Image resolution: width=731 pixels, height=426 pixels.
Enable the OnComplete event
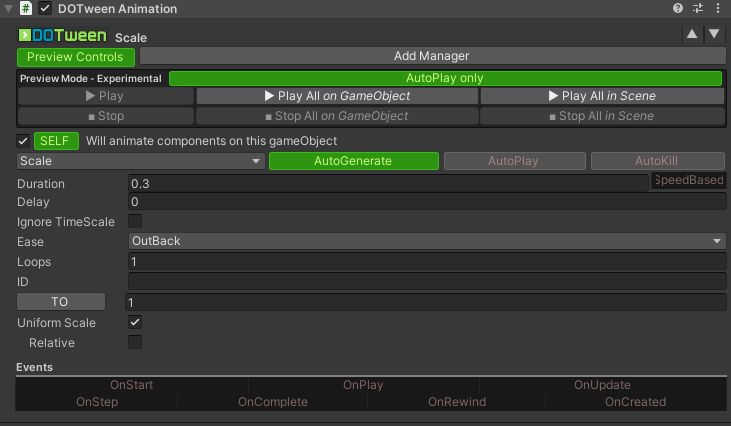(273, 402)
